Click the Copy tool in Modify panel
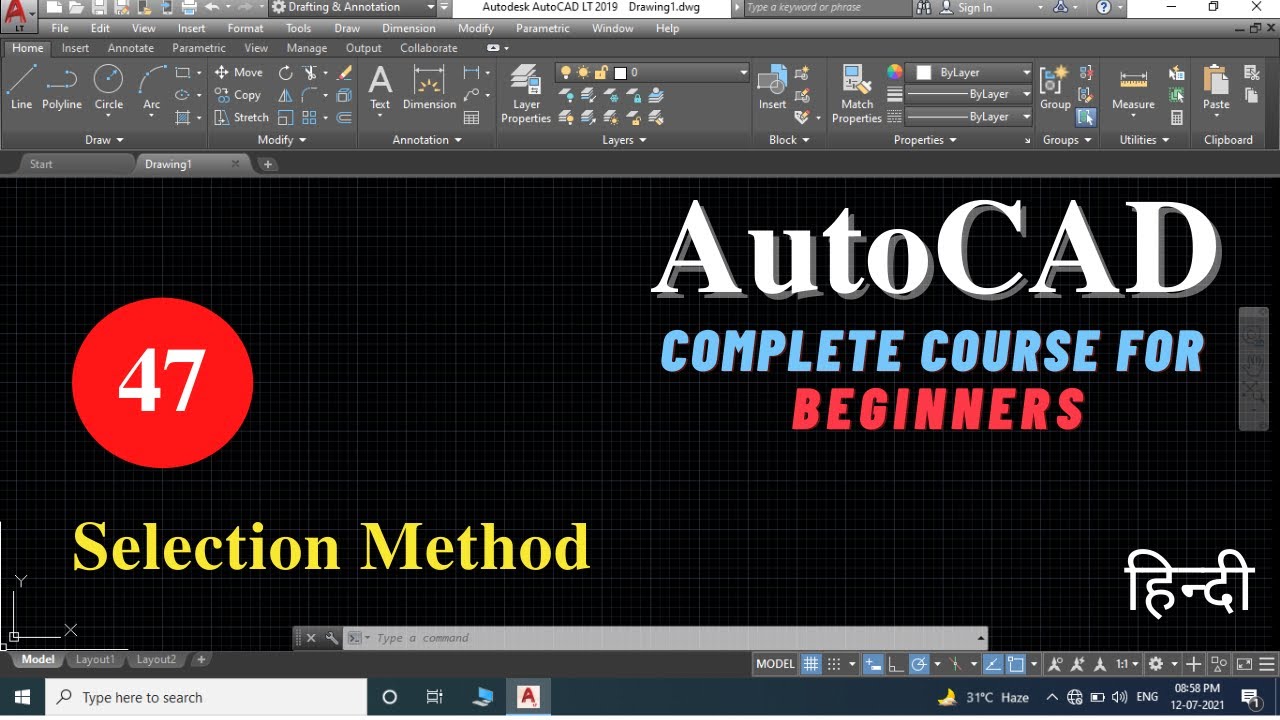This screenshot has height=720, width=1280. coord(237,95)
